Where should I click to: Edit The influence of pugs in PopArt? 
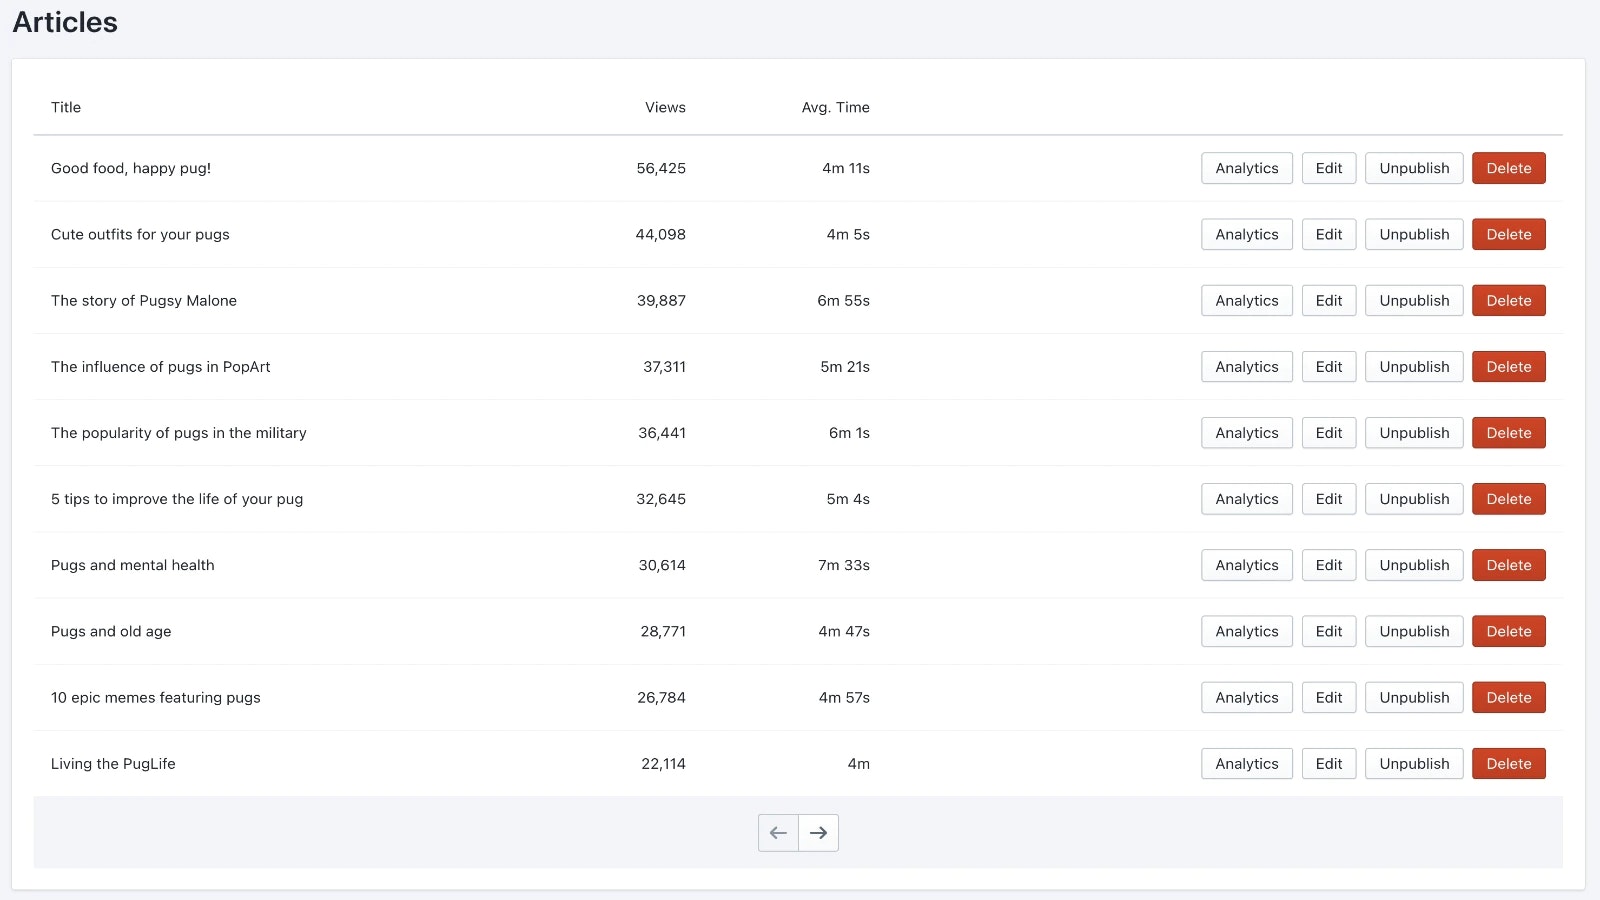[1329, 367]
